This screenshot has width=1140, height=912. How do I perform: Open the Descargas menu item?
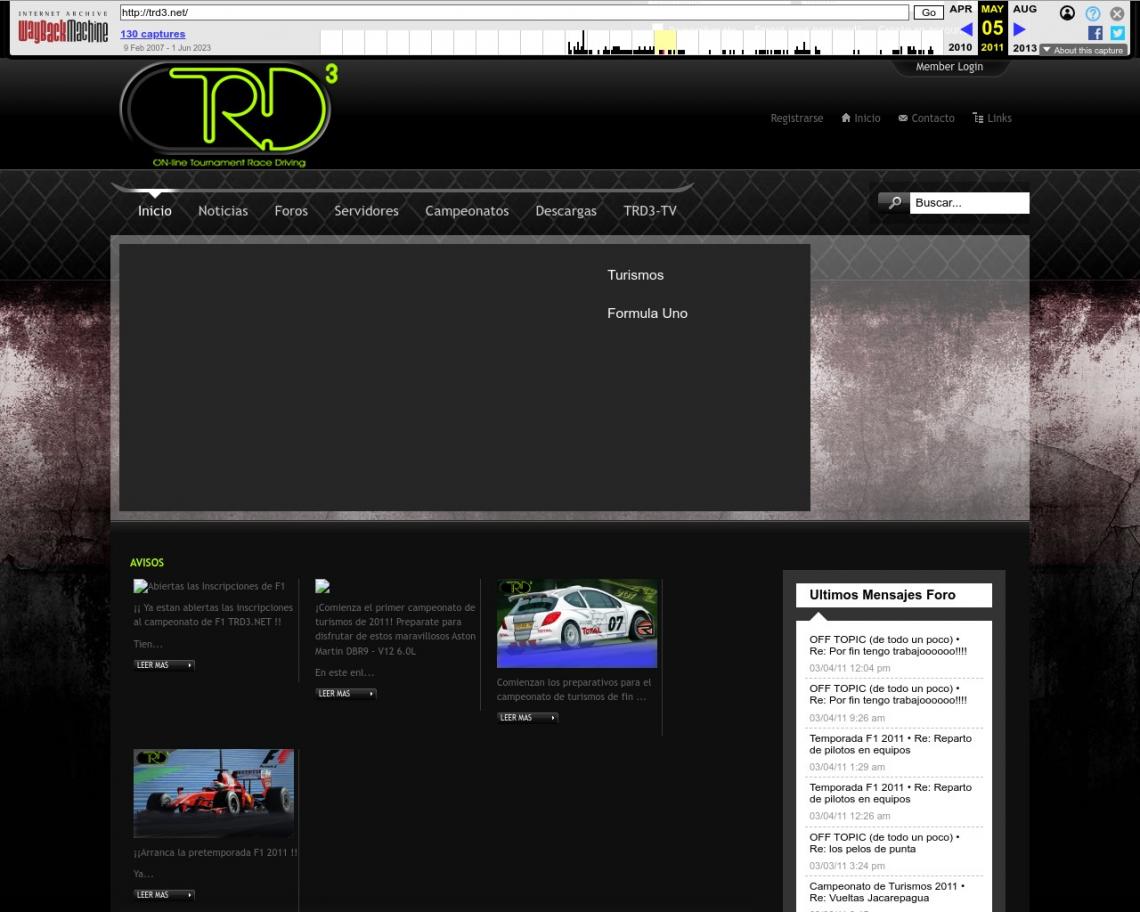(x=566, y=211)
